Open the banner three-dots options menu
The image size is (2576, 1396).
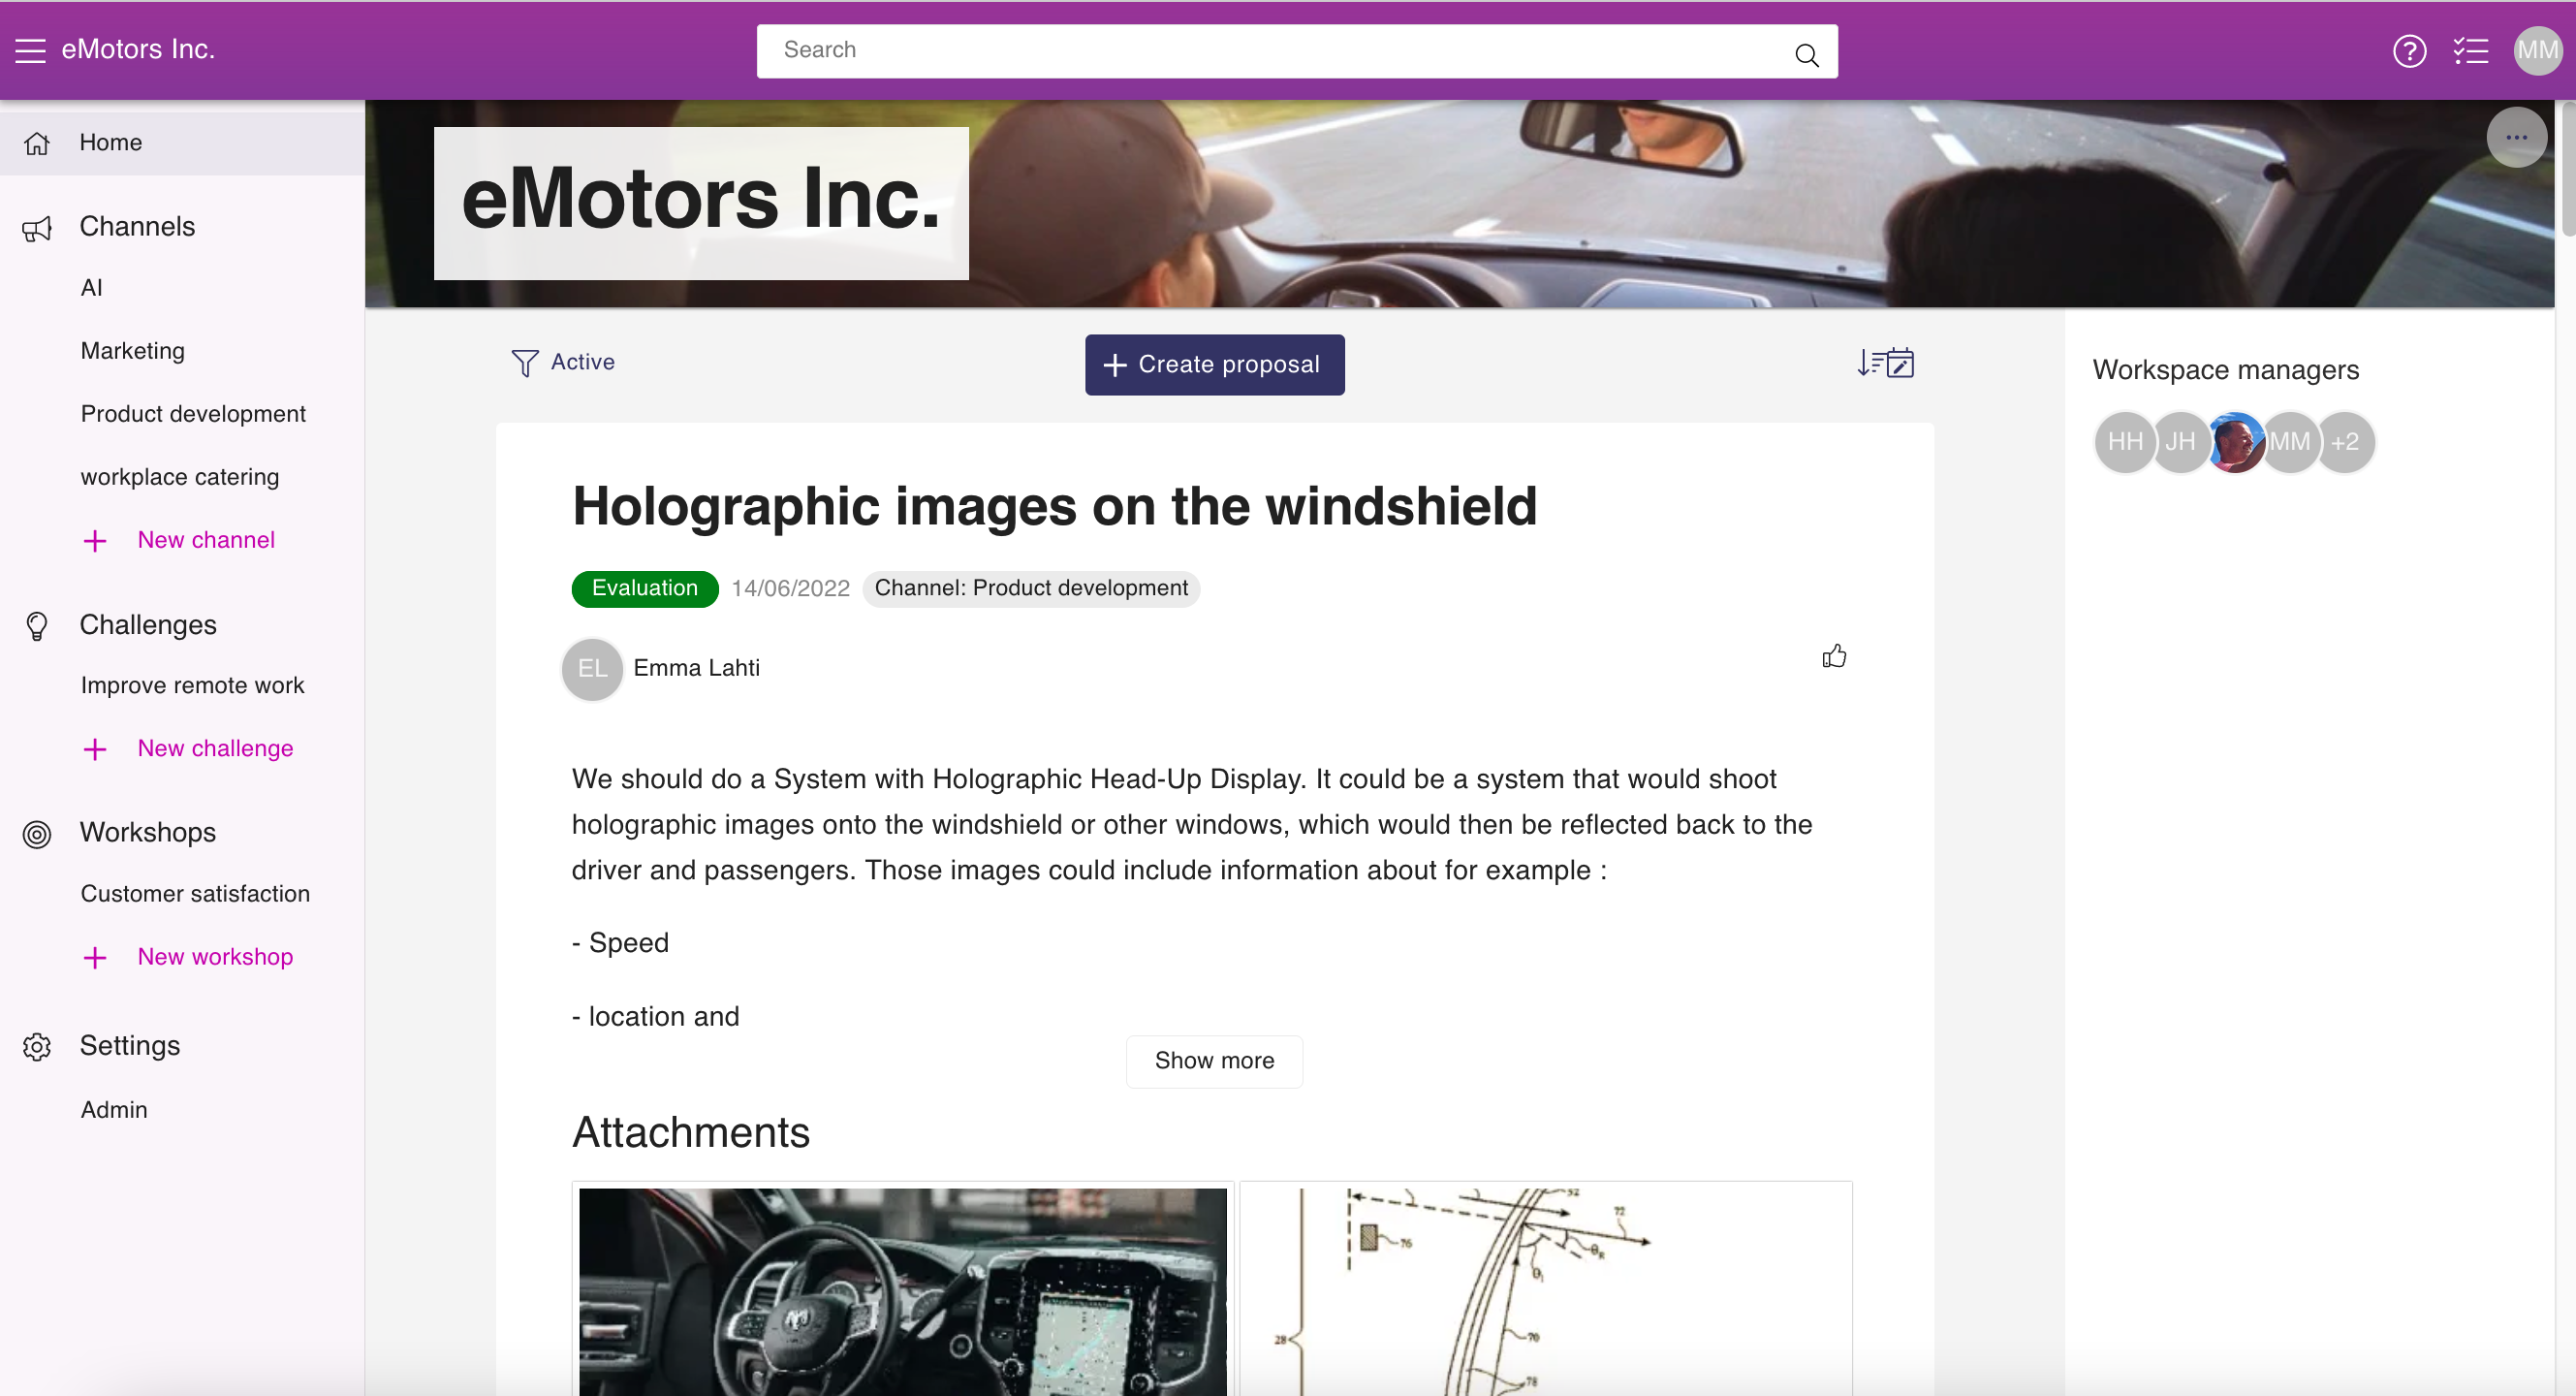point(2516,137)
